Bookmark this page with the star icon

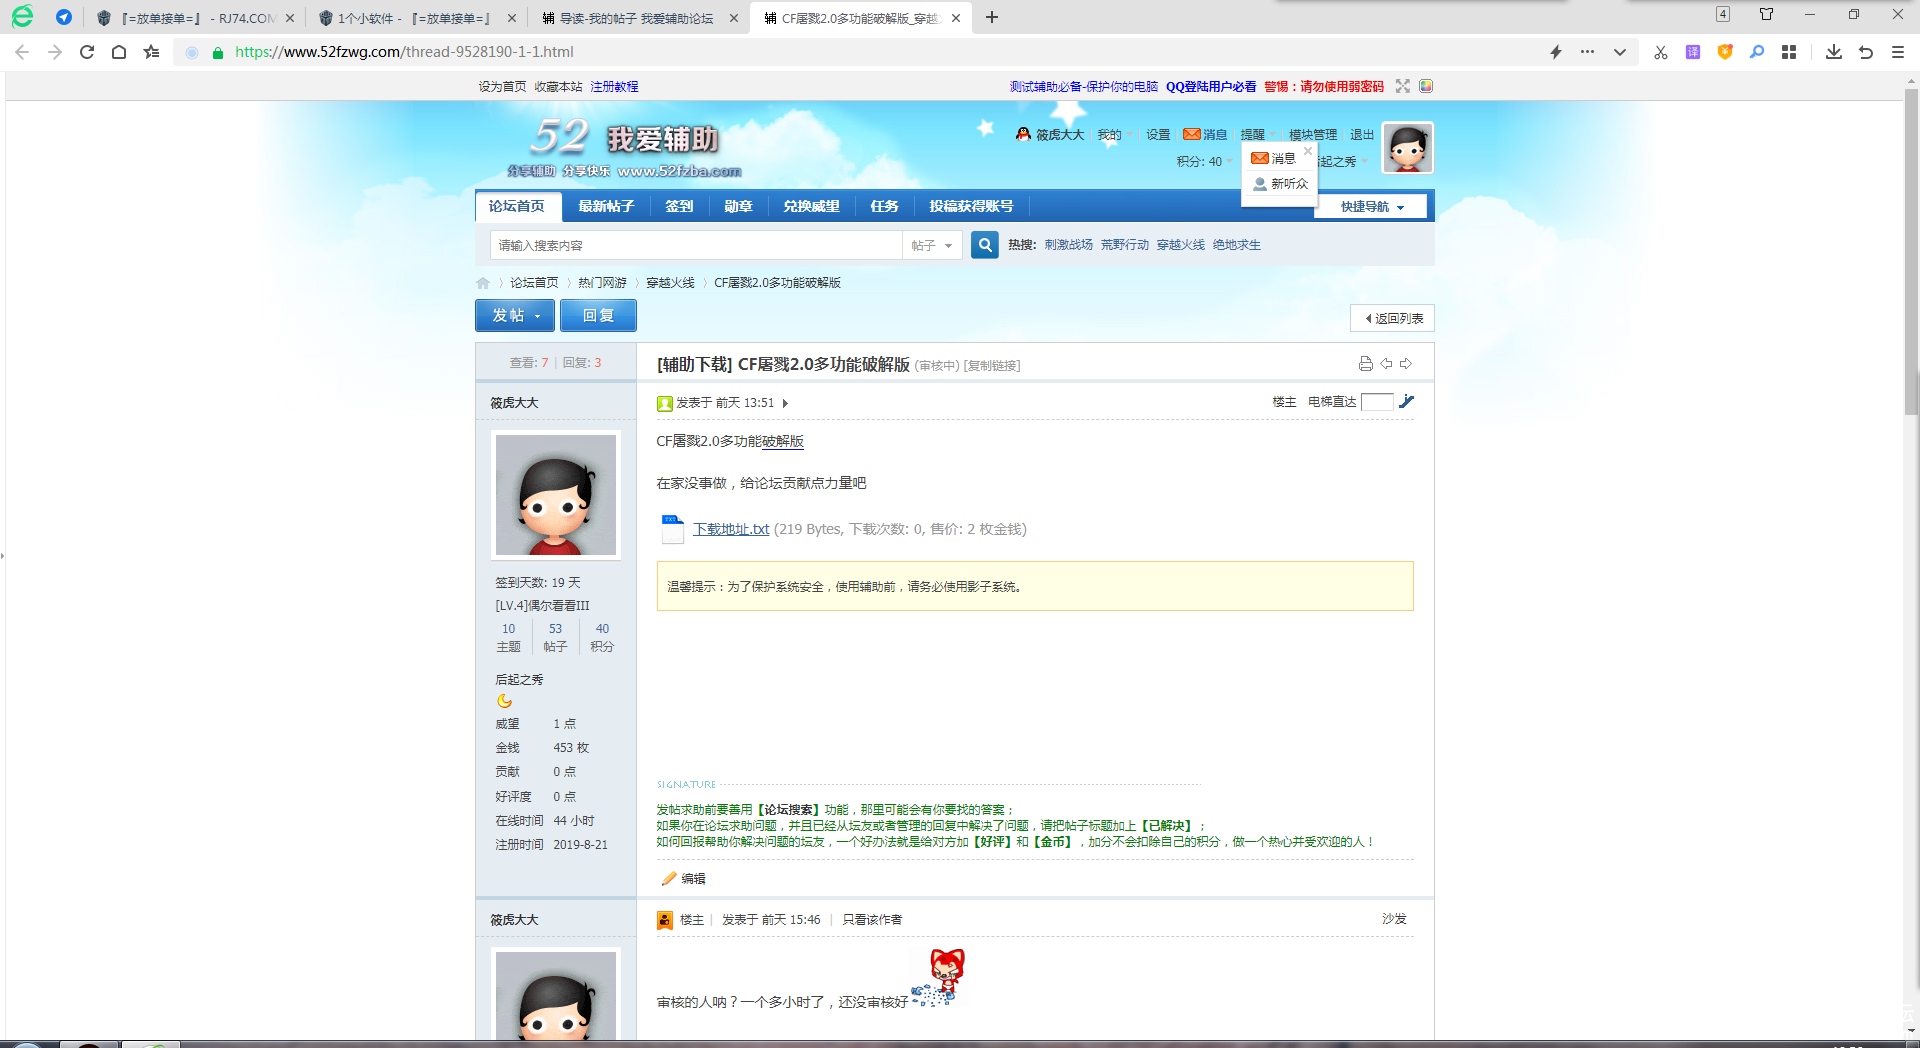(x=151, y=52)
